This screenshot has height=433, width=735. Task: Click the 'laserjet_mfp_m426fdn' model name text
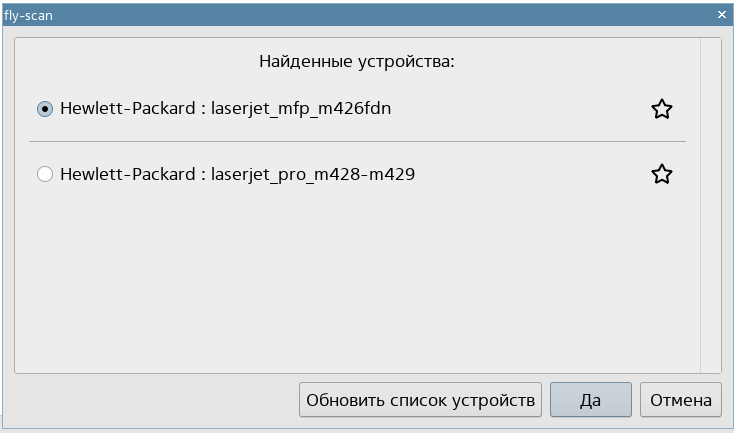pyautogui.click(x=301, y=109)
